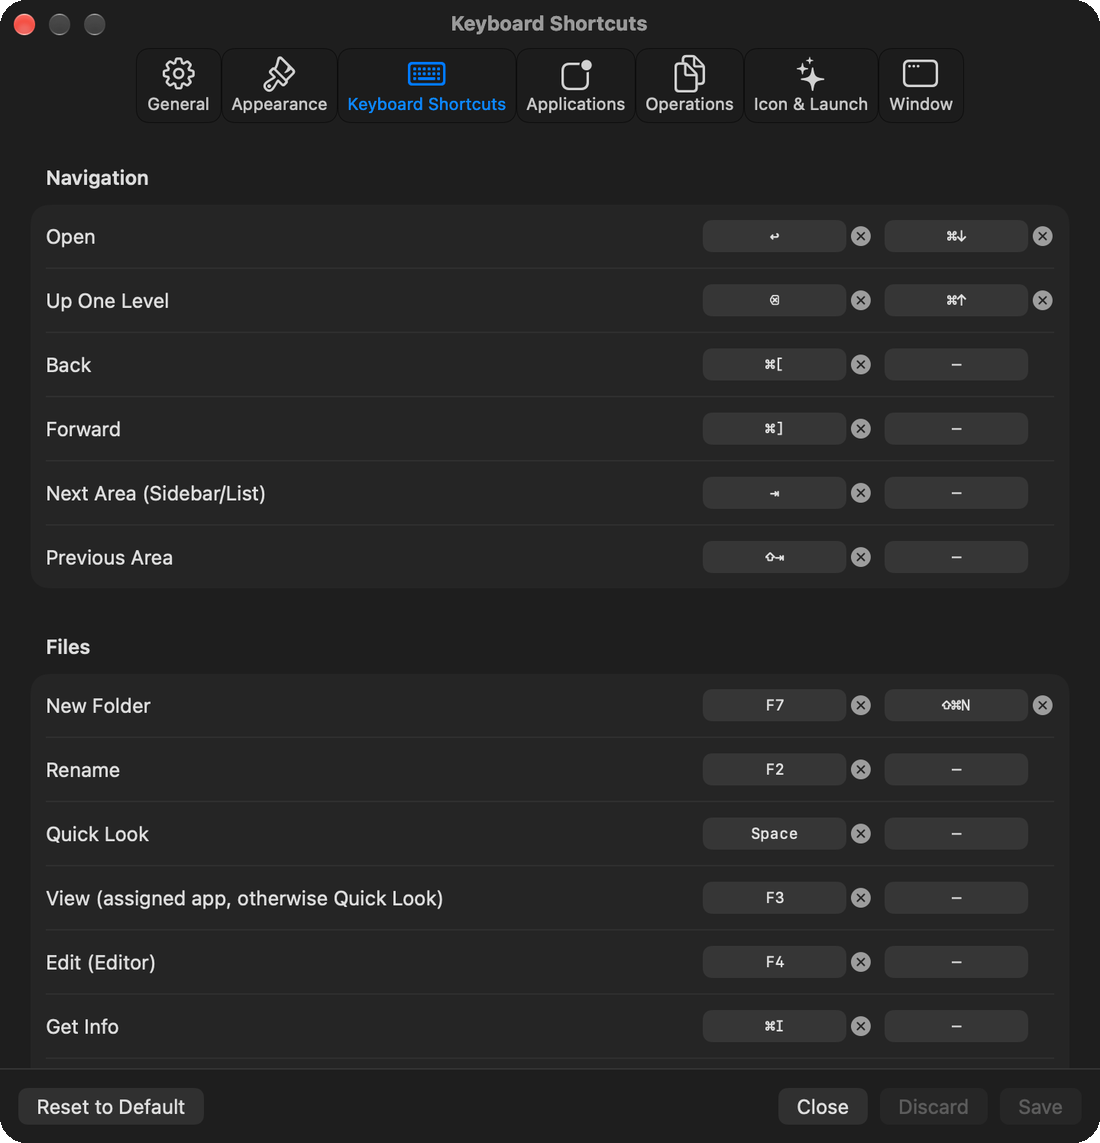
Task: Click the Save button
Action: click(x=1040, y=1107)
